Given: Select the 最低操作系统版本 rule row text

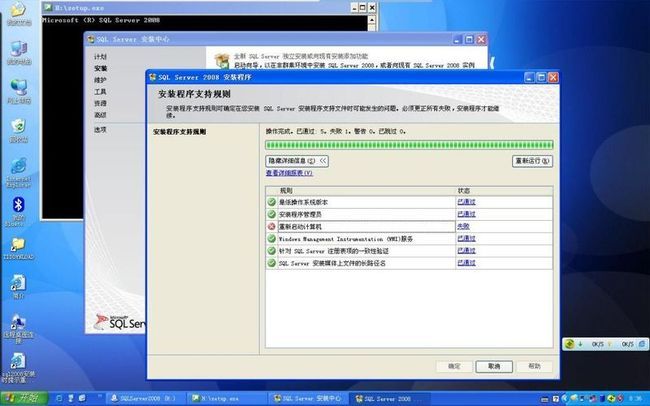Looking at the screenshot, I should 303,202.
